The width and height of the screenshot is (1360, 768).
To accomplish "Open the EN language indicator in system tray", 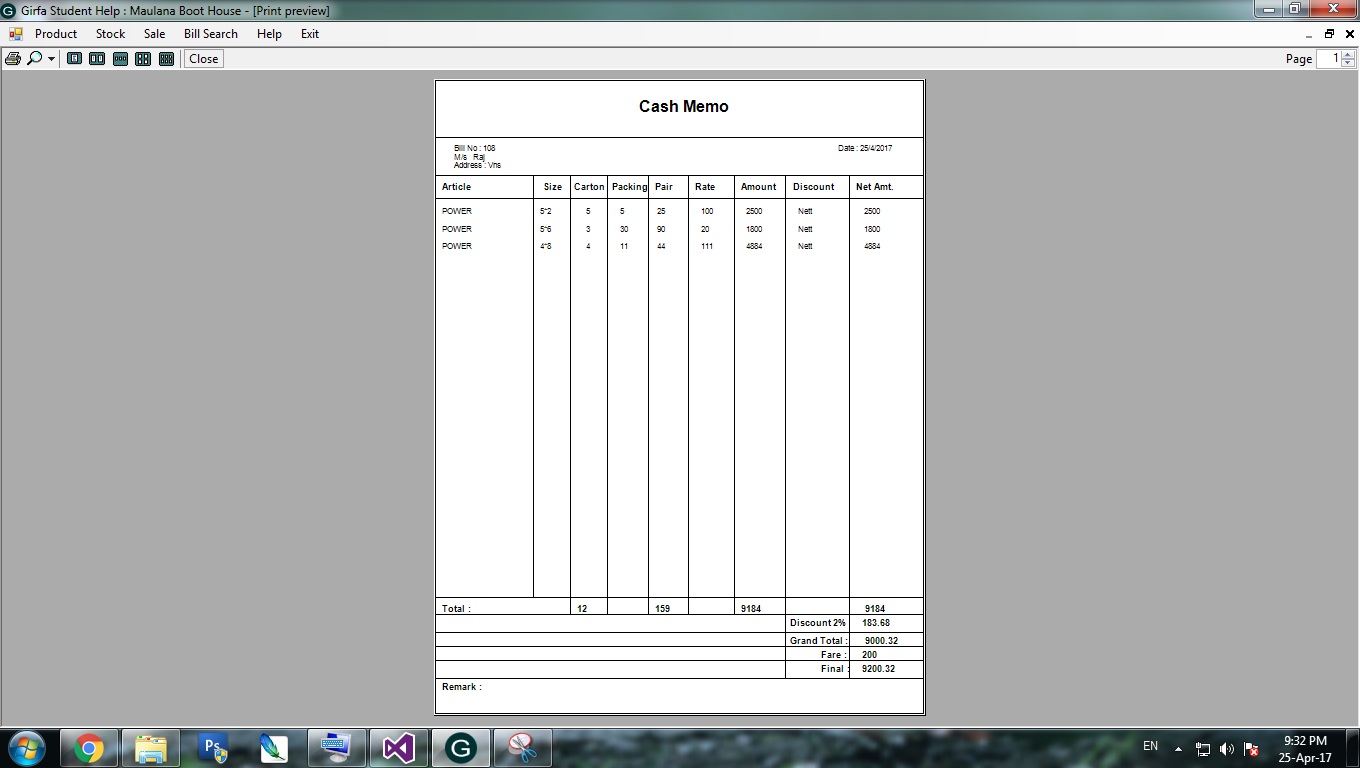I will click(1150, 747).
